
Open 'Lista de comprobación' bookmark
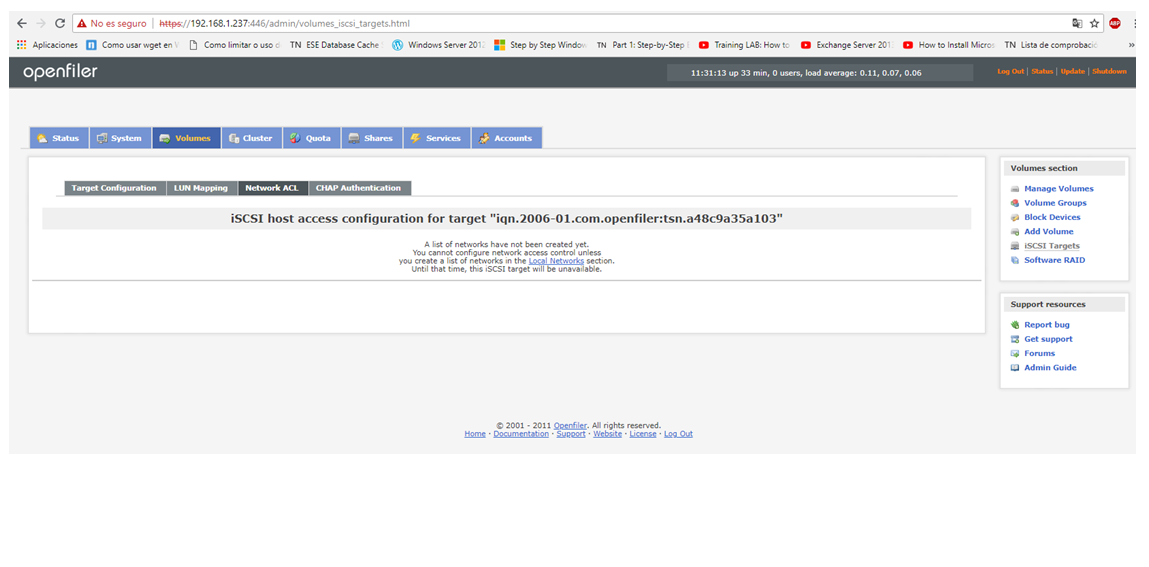tap(1051, 45)
